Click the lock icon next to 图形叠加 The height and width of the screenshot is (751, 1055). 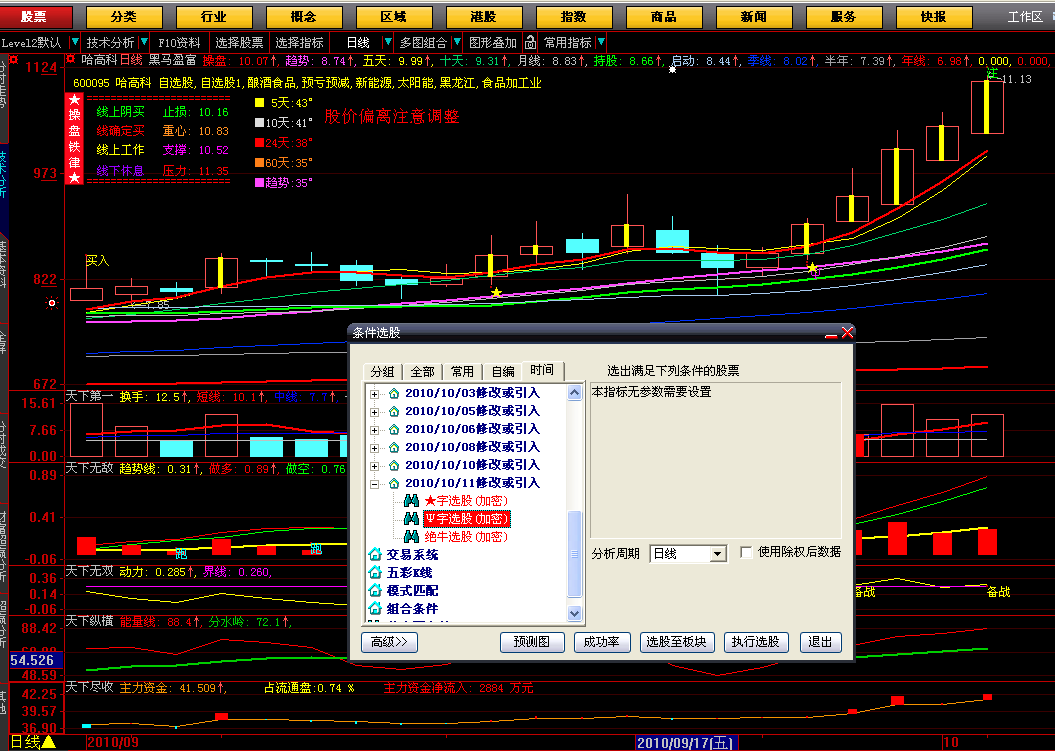click(x=530, y=43)
